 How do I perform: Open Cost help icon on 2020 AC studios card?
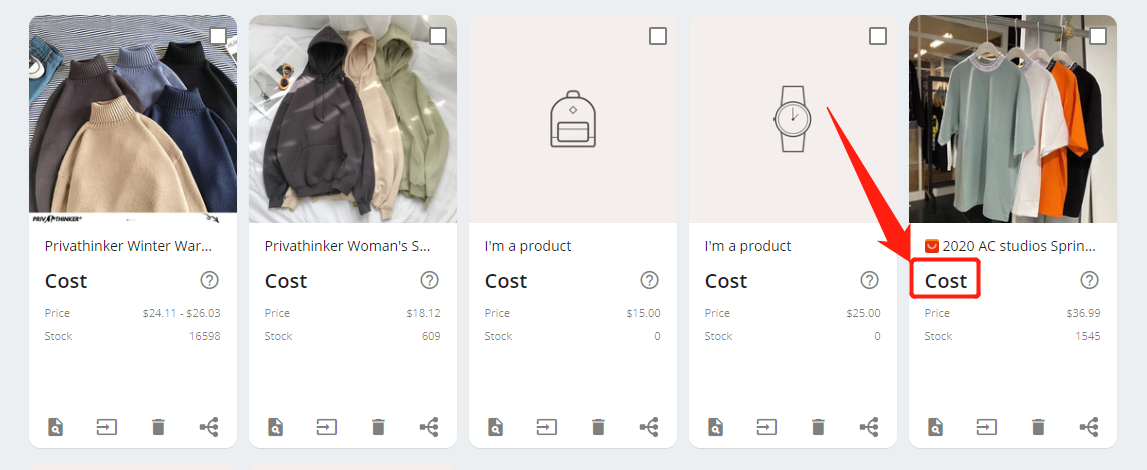tap(1089, 280)
